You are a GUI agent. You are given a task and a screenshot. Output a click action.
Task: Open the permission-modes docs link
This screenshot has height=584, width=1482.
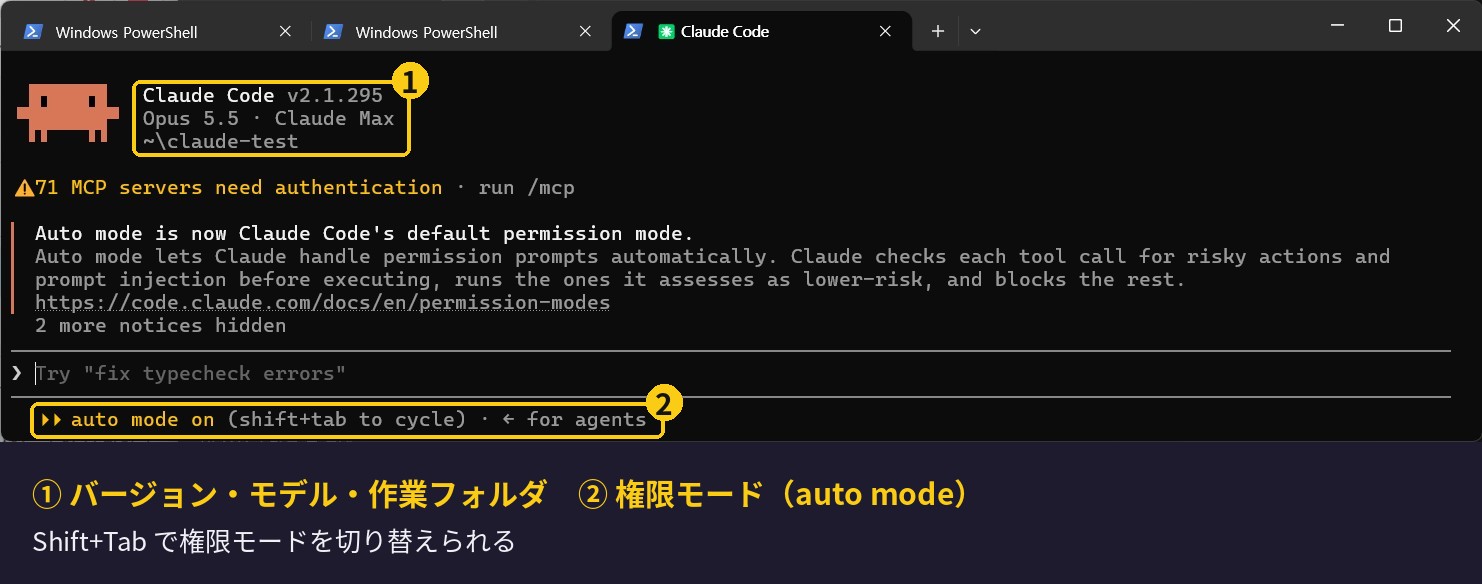[x=323, y=302]
